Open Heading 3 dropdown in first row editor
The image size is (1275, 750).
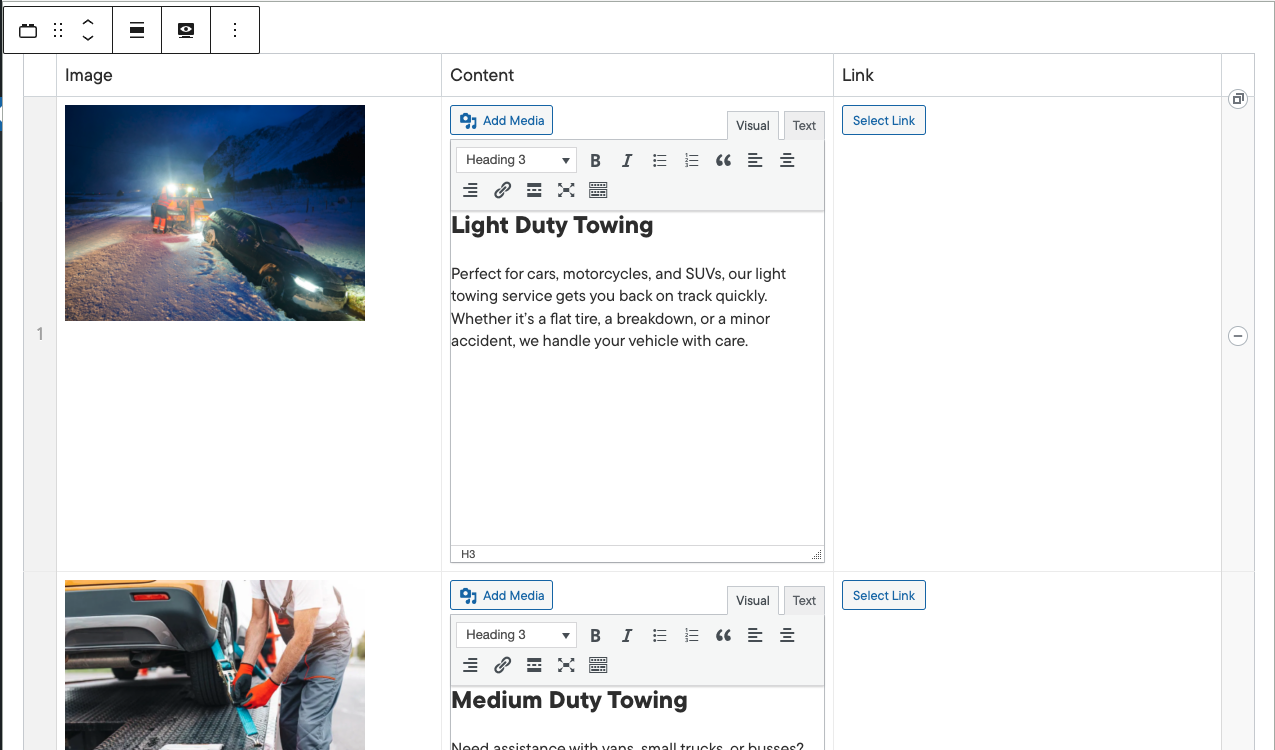coord(516,160)
